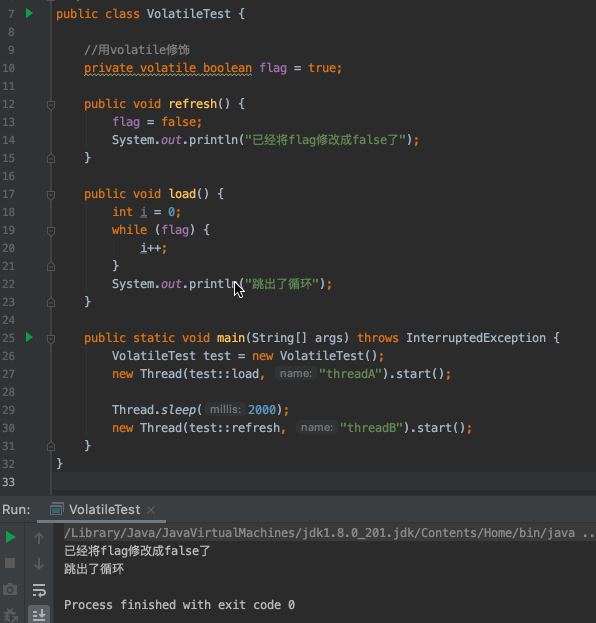596x623 pixels.
Task: Click the refresh method name at line 12
Action: (193, 104)
